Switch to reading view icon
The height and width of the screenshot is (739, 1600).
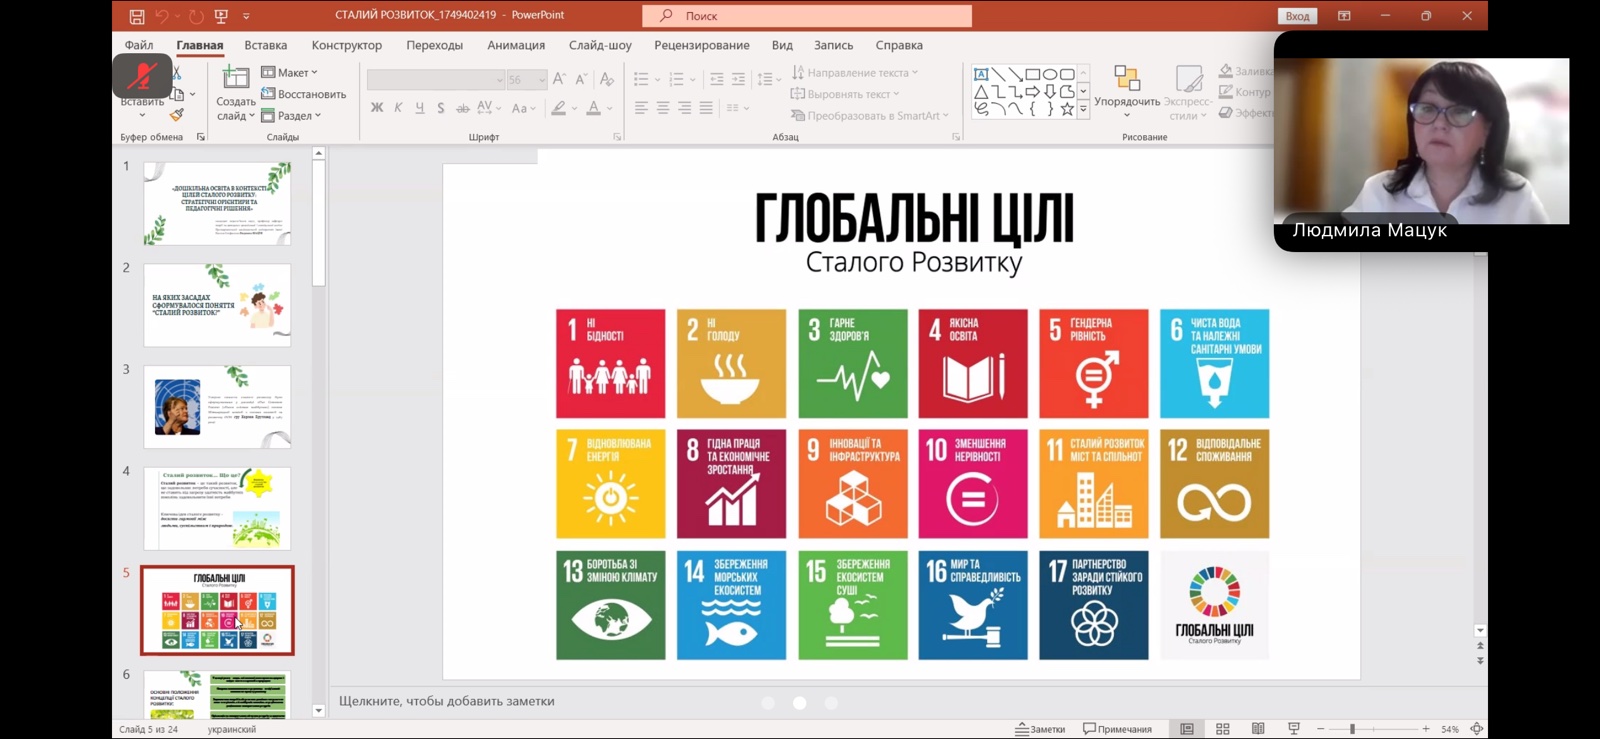[1258, 729]
